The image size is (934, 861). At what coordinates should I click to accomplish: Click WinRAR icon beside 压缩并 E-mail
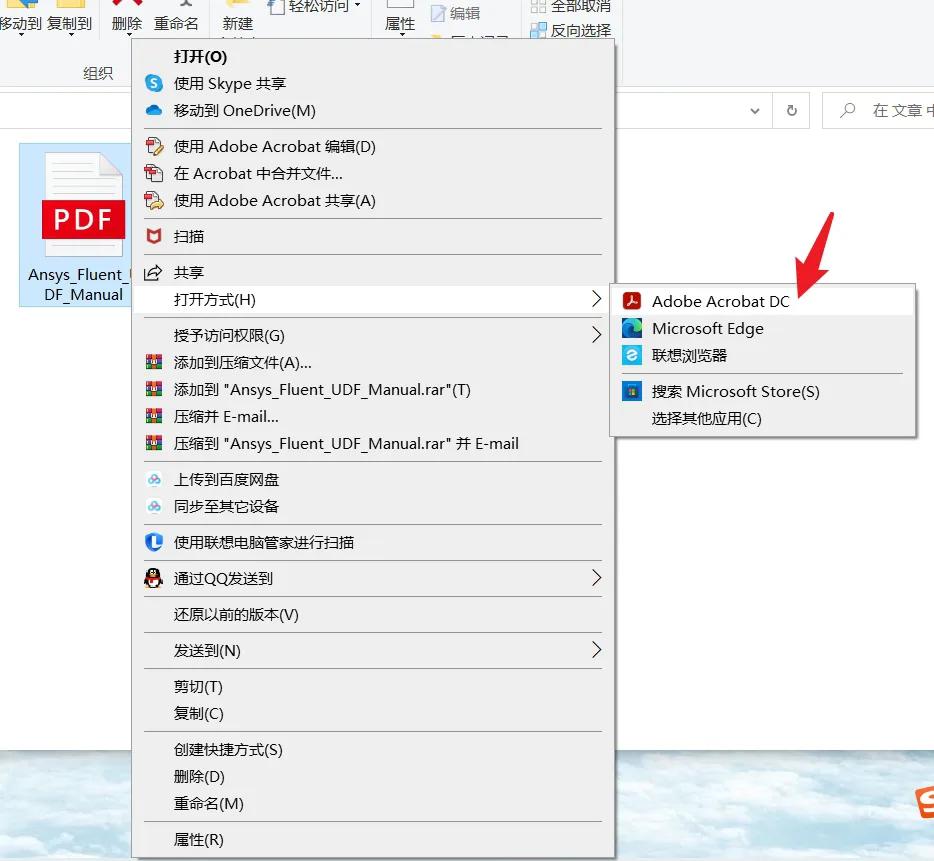click(x=154, y=416)
